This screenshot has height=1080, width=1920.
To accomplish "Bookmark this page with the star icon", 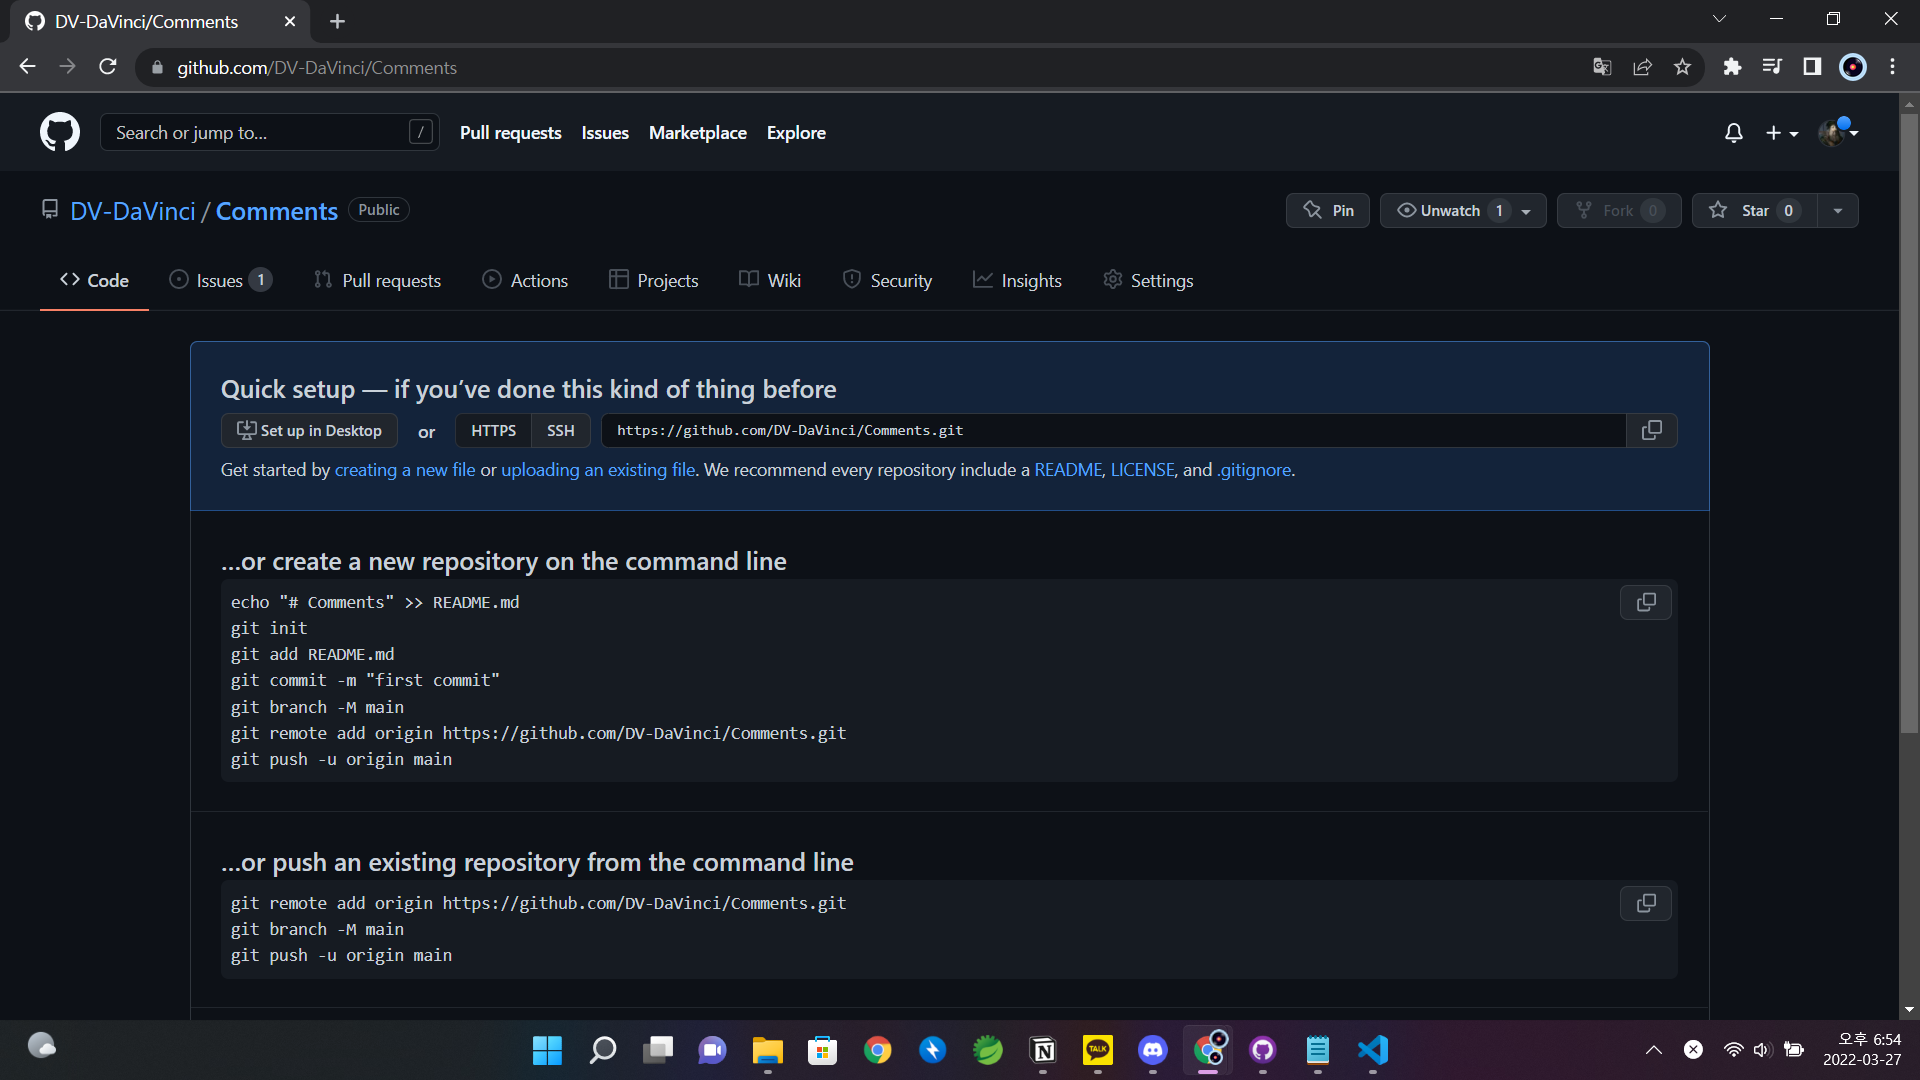I will point(1682,67).
